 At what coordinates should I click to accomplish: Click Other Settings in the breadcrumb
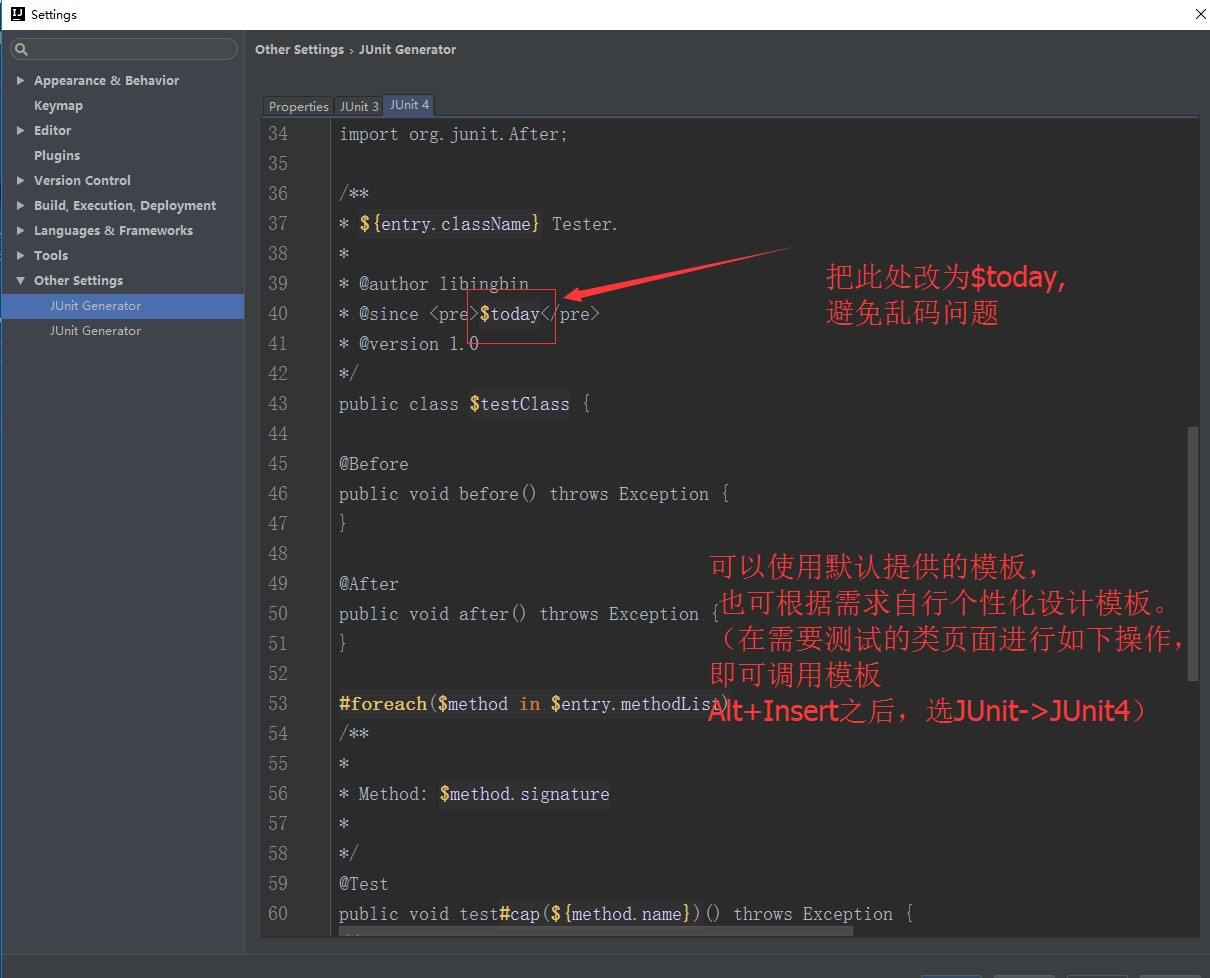click(299, 49)
